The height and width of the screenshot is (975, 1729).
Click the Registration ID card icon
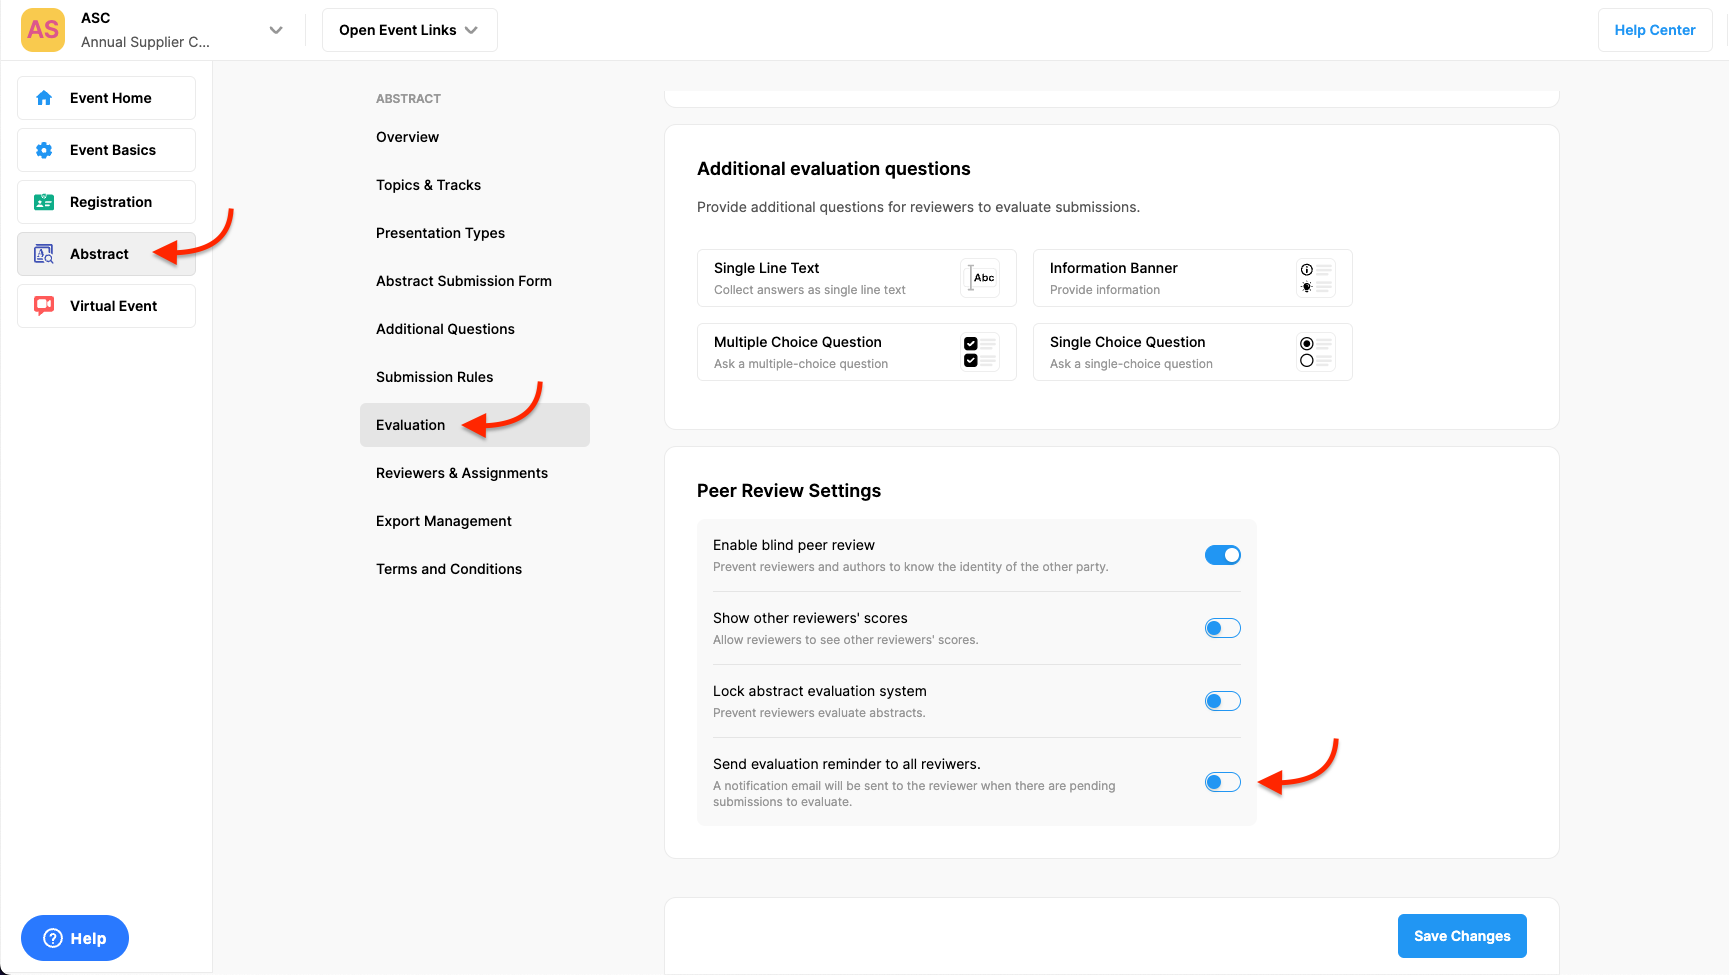tap(44, 202)
